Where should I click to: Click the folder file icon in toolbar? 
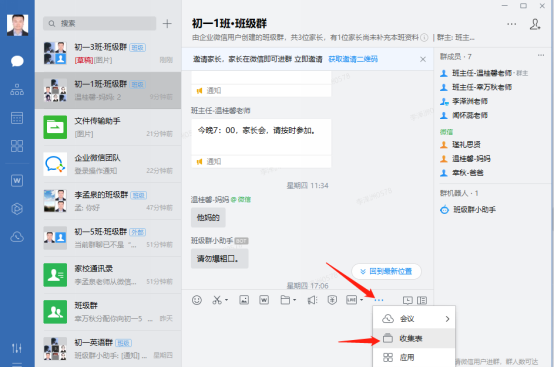coord(285,300)
